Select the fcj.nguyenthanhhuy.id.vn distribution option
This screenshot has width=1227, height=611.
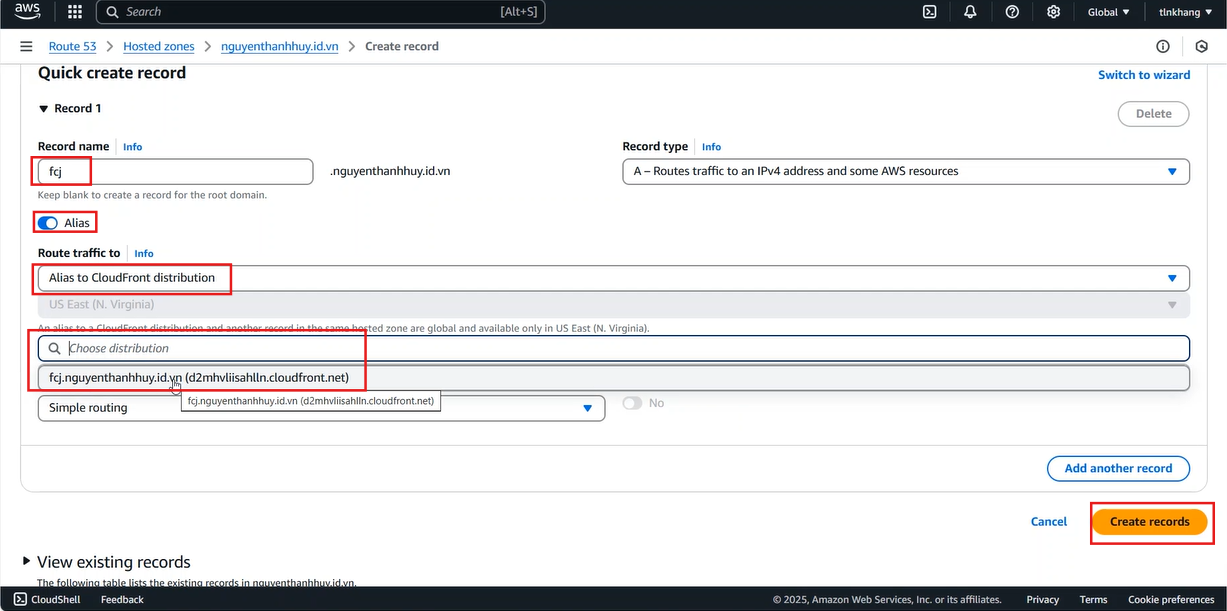614,378
